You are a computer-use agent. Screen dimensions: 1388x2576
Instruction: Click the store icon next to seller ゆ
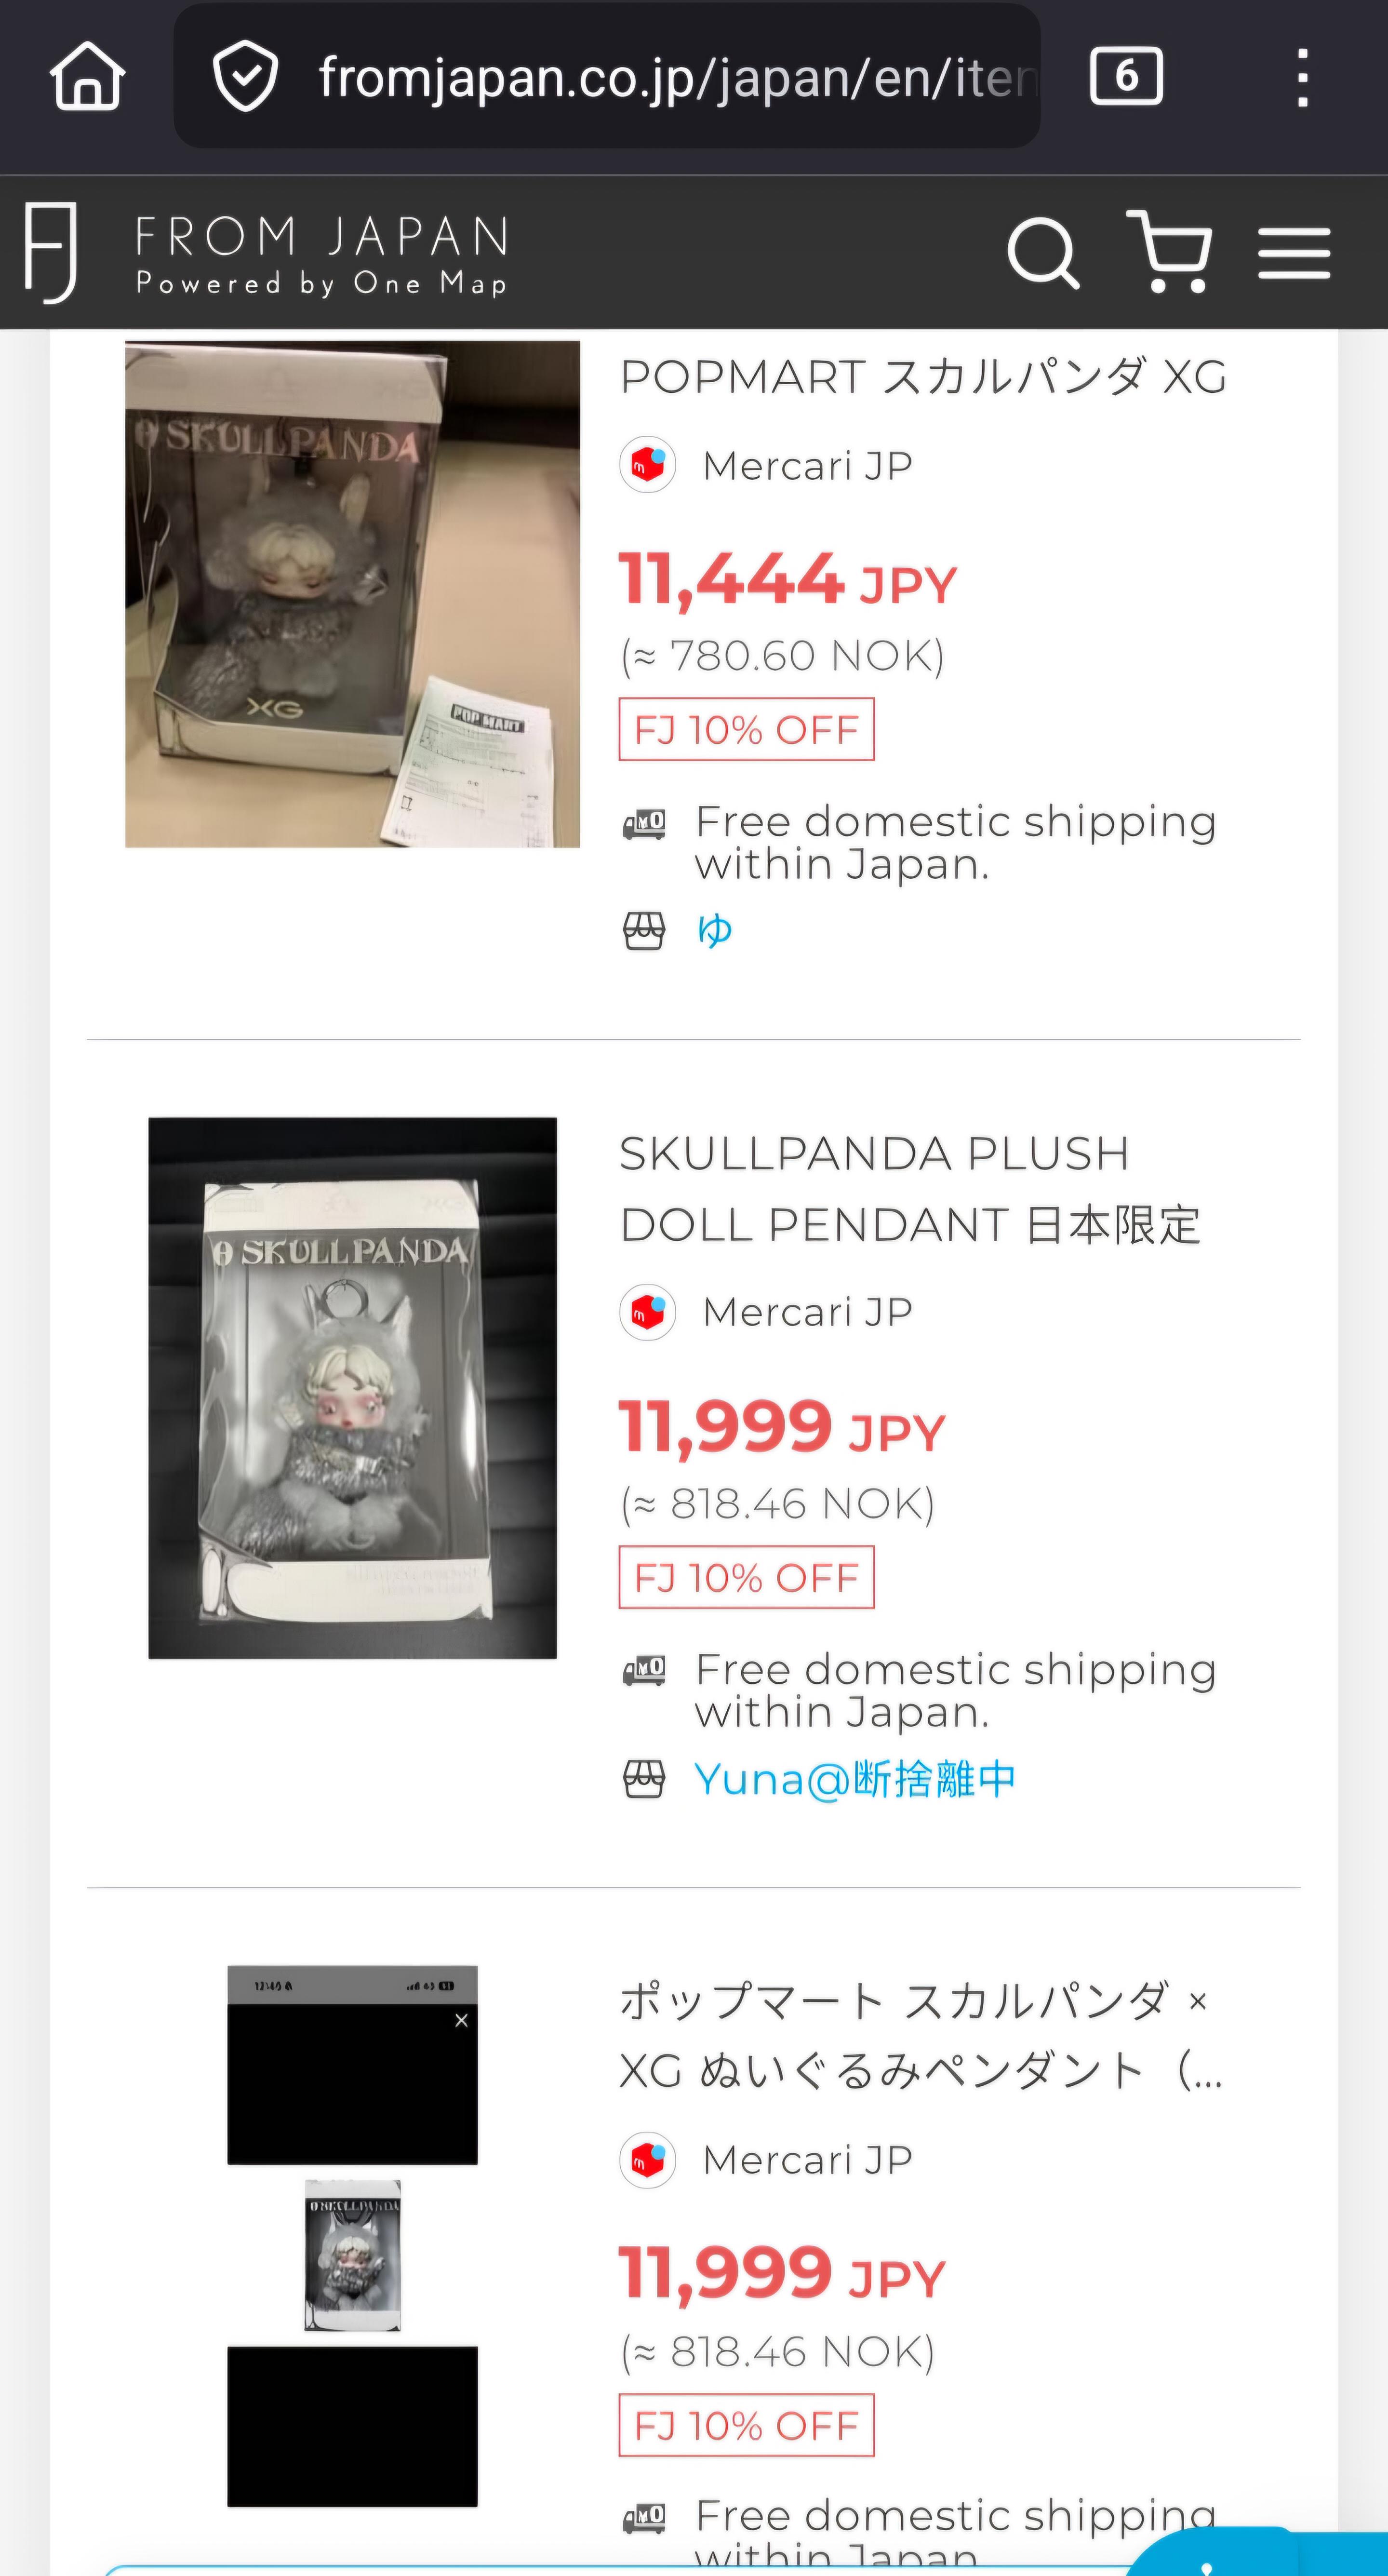[645, 929]
